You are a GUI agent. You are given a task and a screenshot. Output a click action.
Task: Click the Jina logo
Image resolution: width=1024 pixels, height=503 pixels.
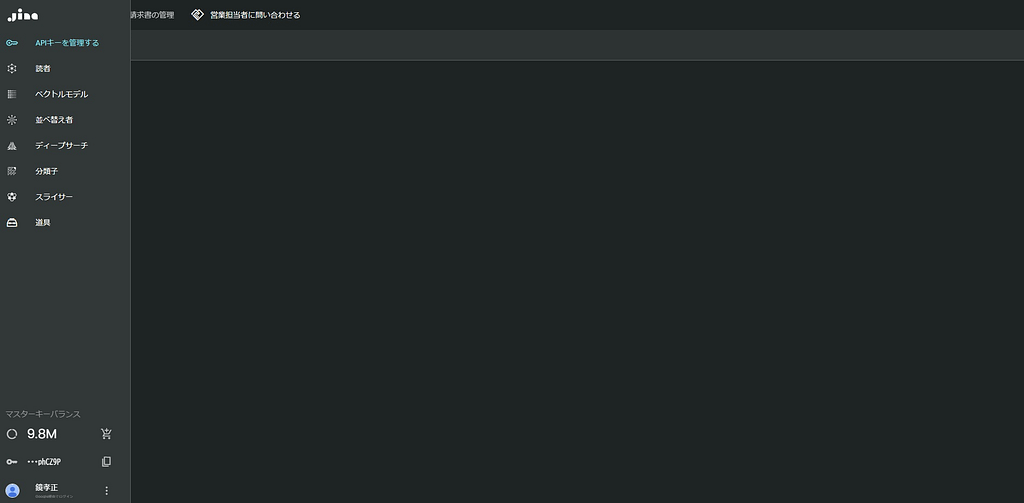pos(22,15)
